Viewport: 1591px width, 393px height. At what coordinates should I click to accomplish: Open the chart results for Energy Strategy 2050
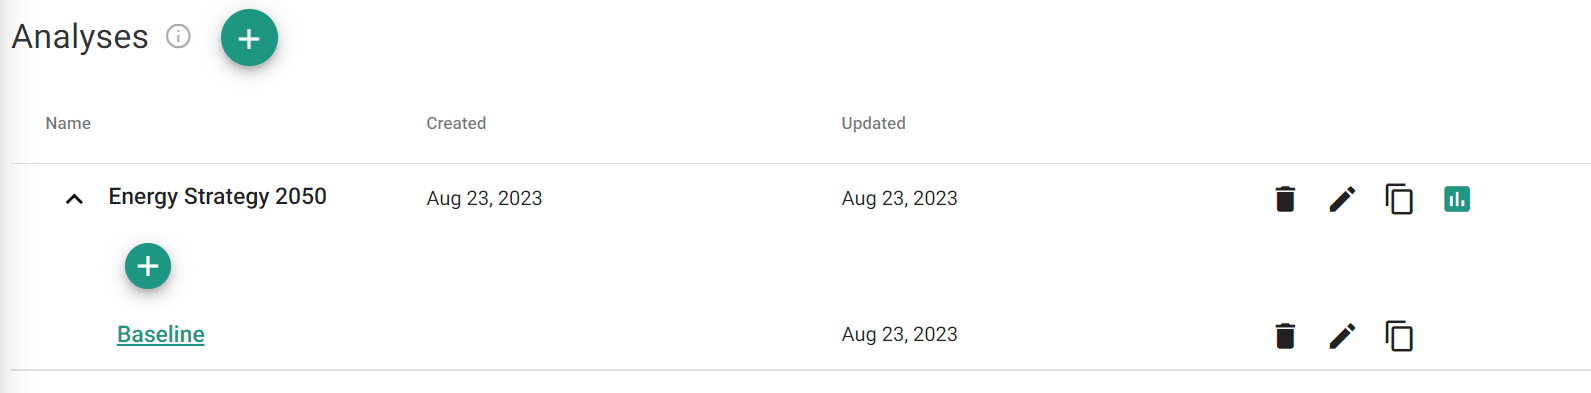point(1457,199)
